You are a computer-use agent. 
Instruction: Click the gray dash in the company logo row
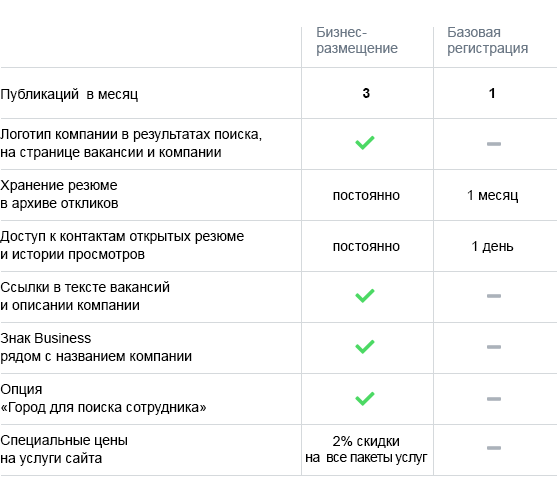pos(494,144)
